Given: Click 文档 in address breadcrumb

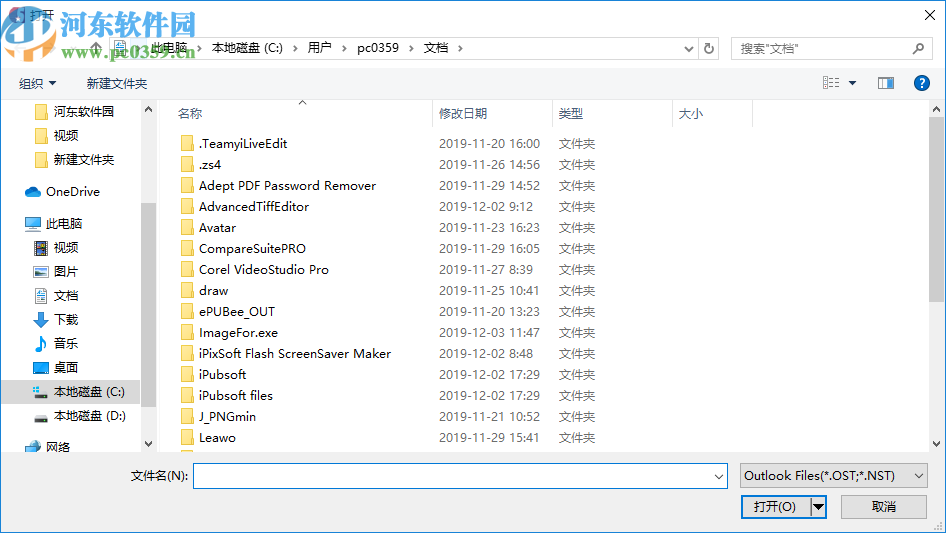Looking at the screenshot, I should (x=436, y=48).
